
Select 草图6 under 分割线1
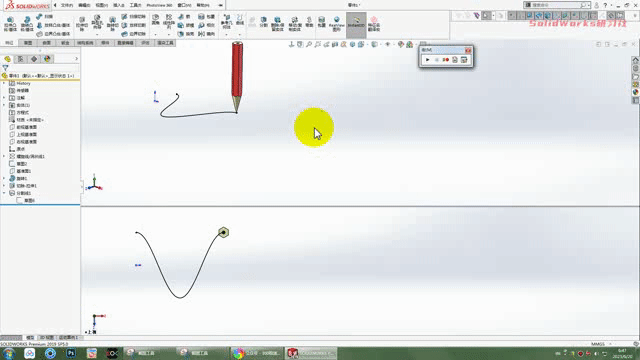(29, 200)
